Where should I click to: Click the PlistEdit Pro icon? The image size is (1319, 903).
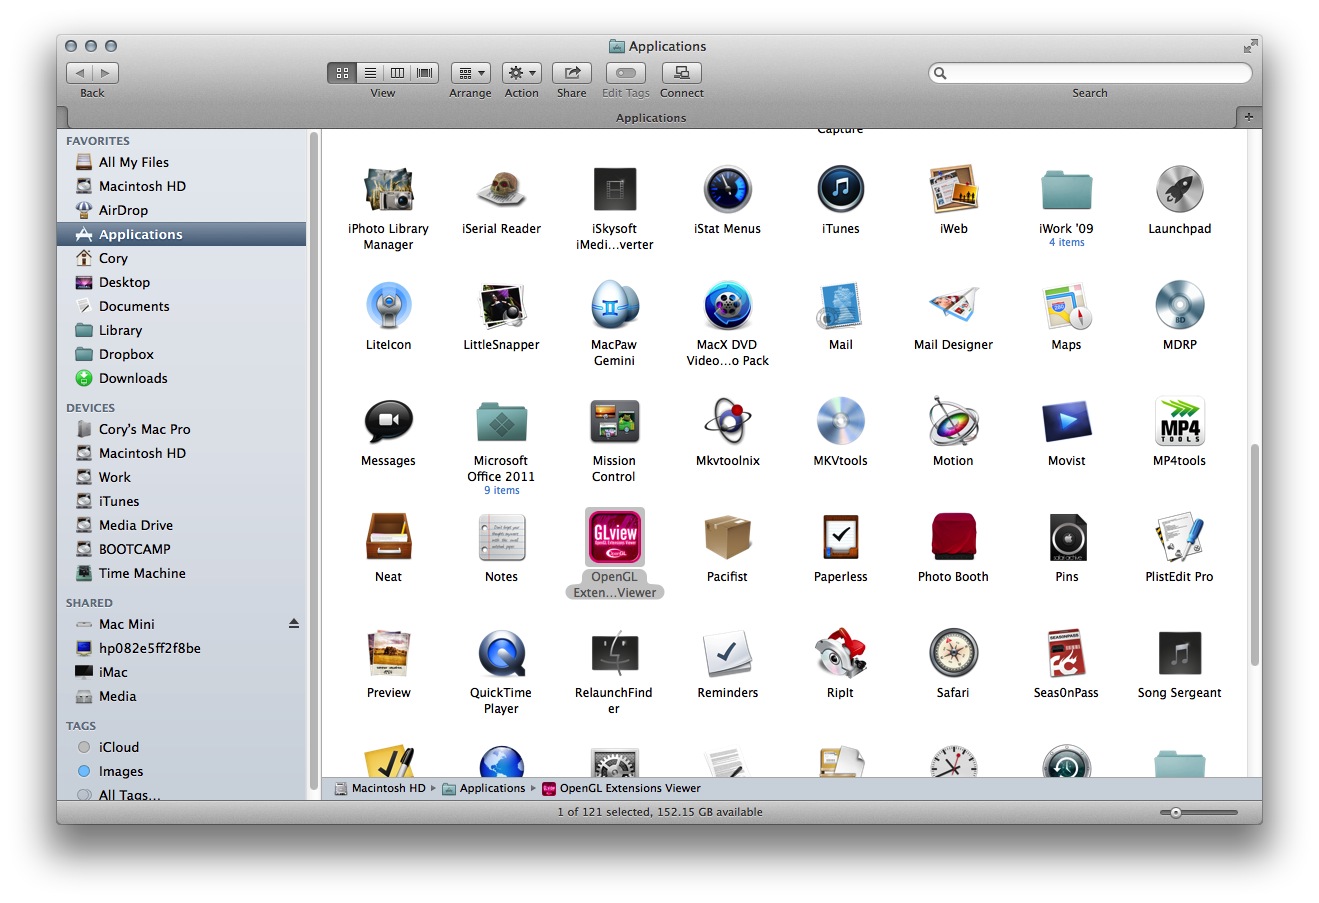1179,537
